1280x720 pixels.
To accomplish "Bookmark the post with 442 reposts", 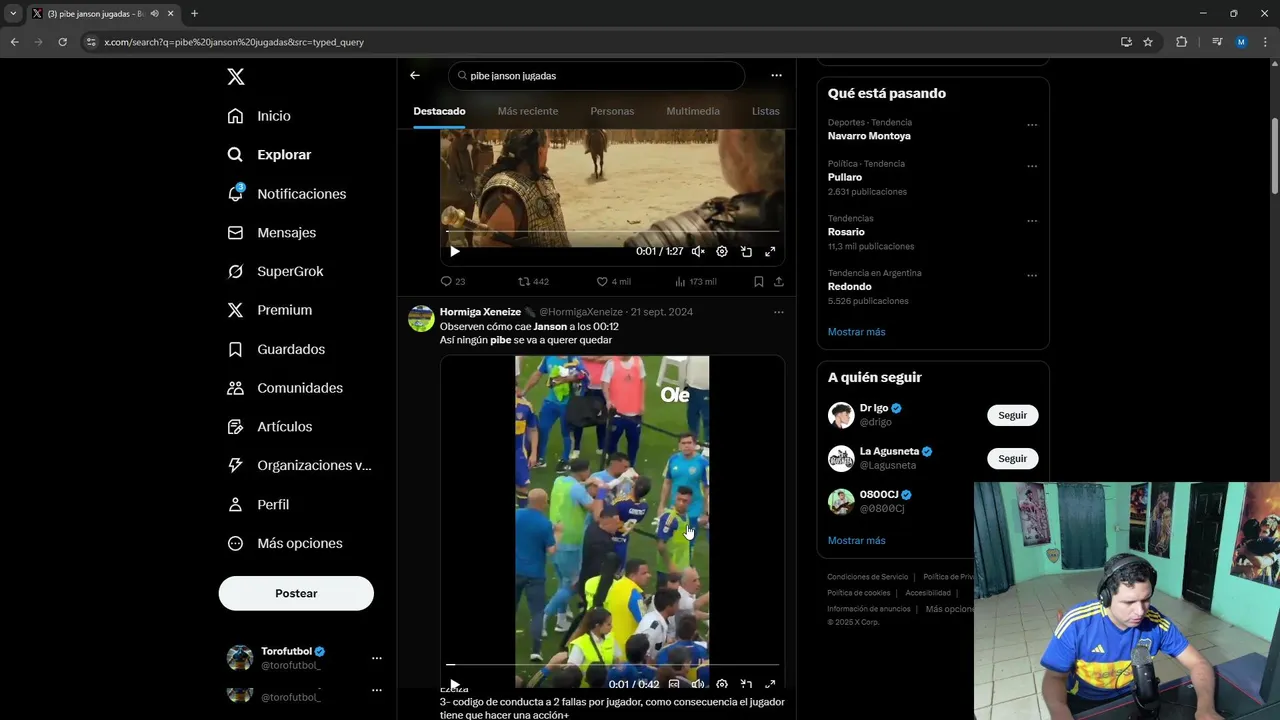I will 759,282.
